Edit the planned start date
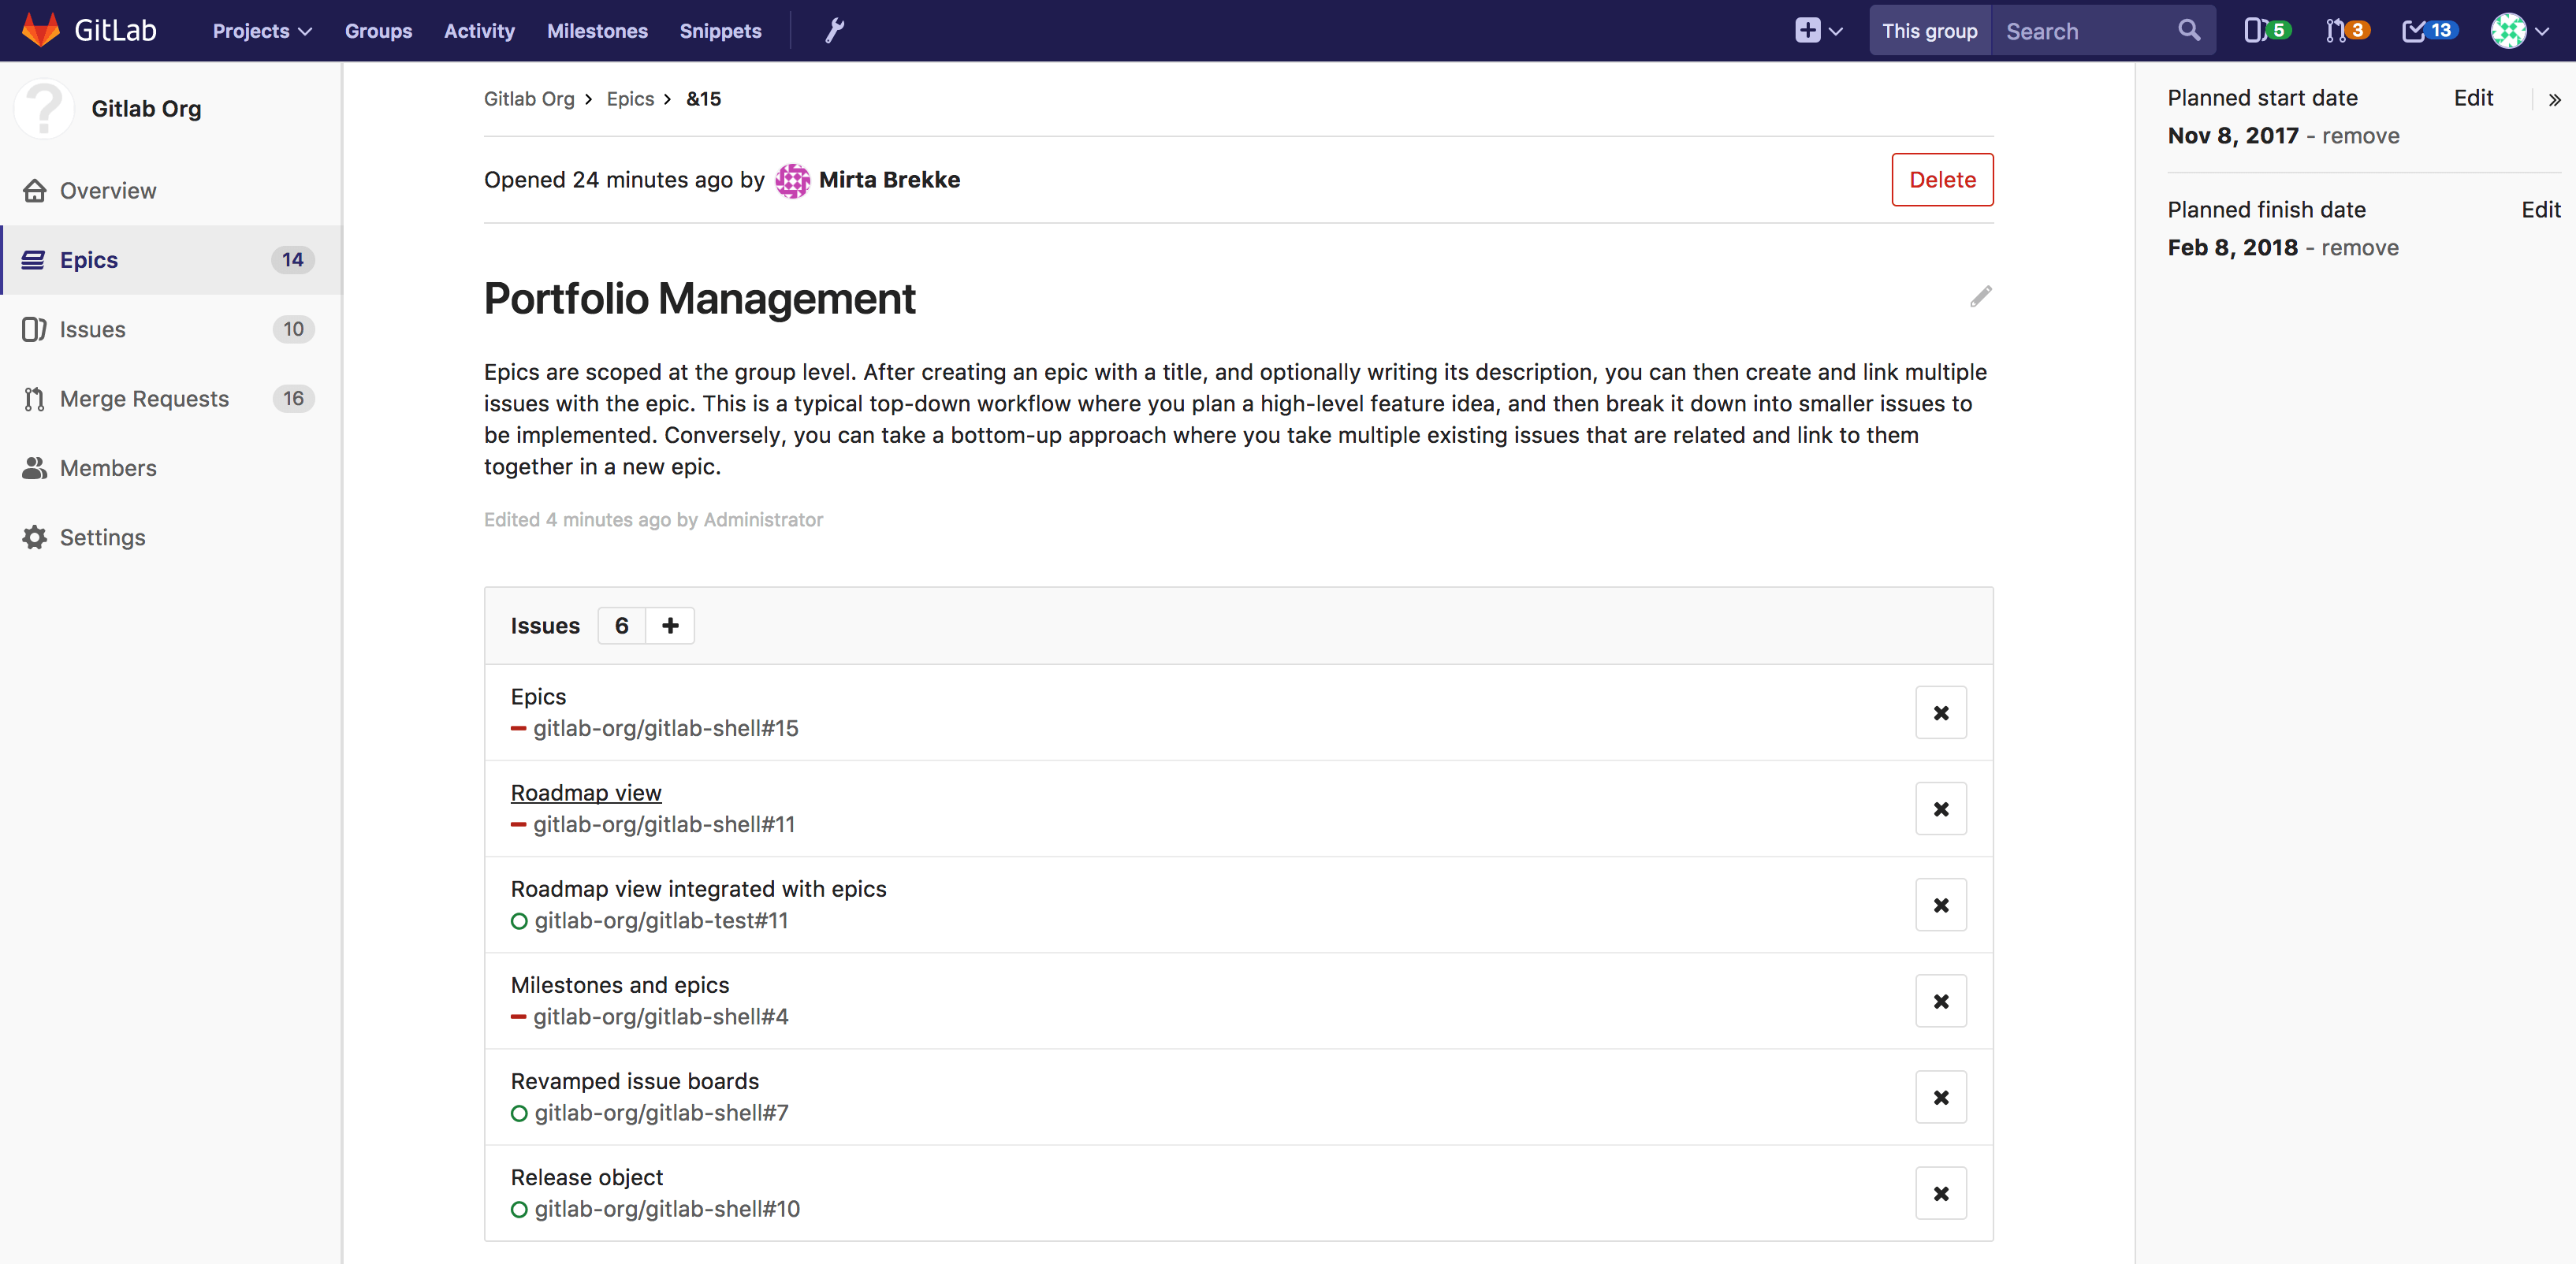The width and height of the screenshot is (2576, 1264). click(x=2472, y=98)
